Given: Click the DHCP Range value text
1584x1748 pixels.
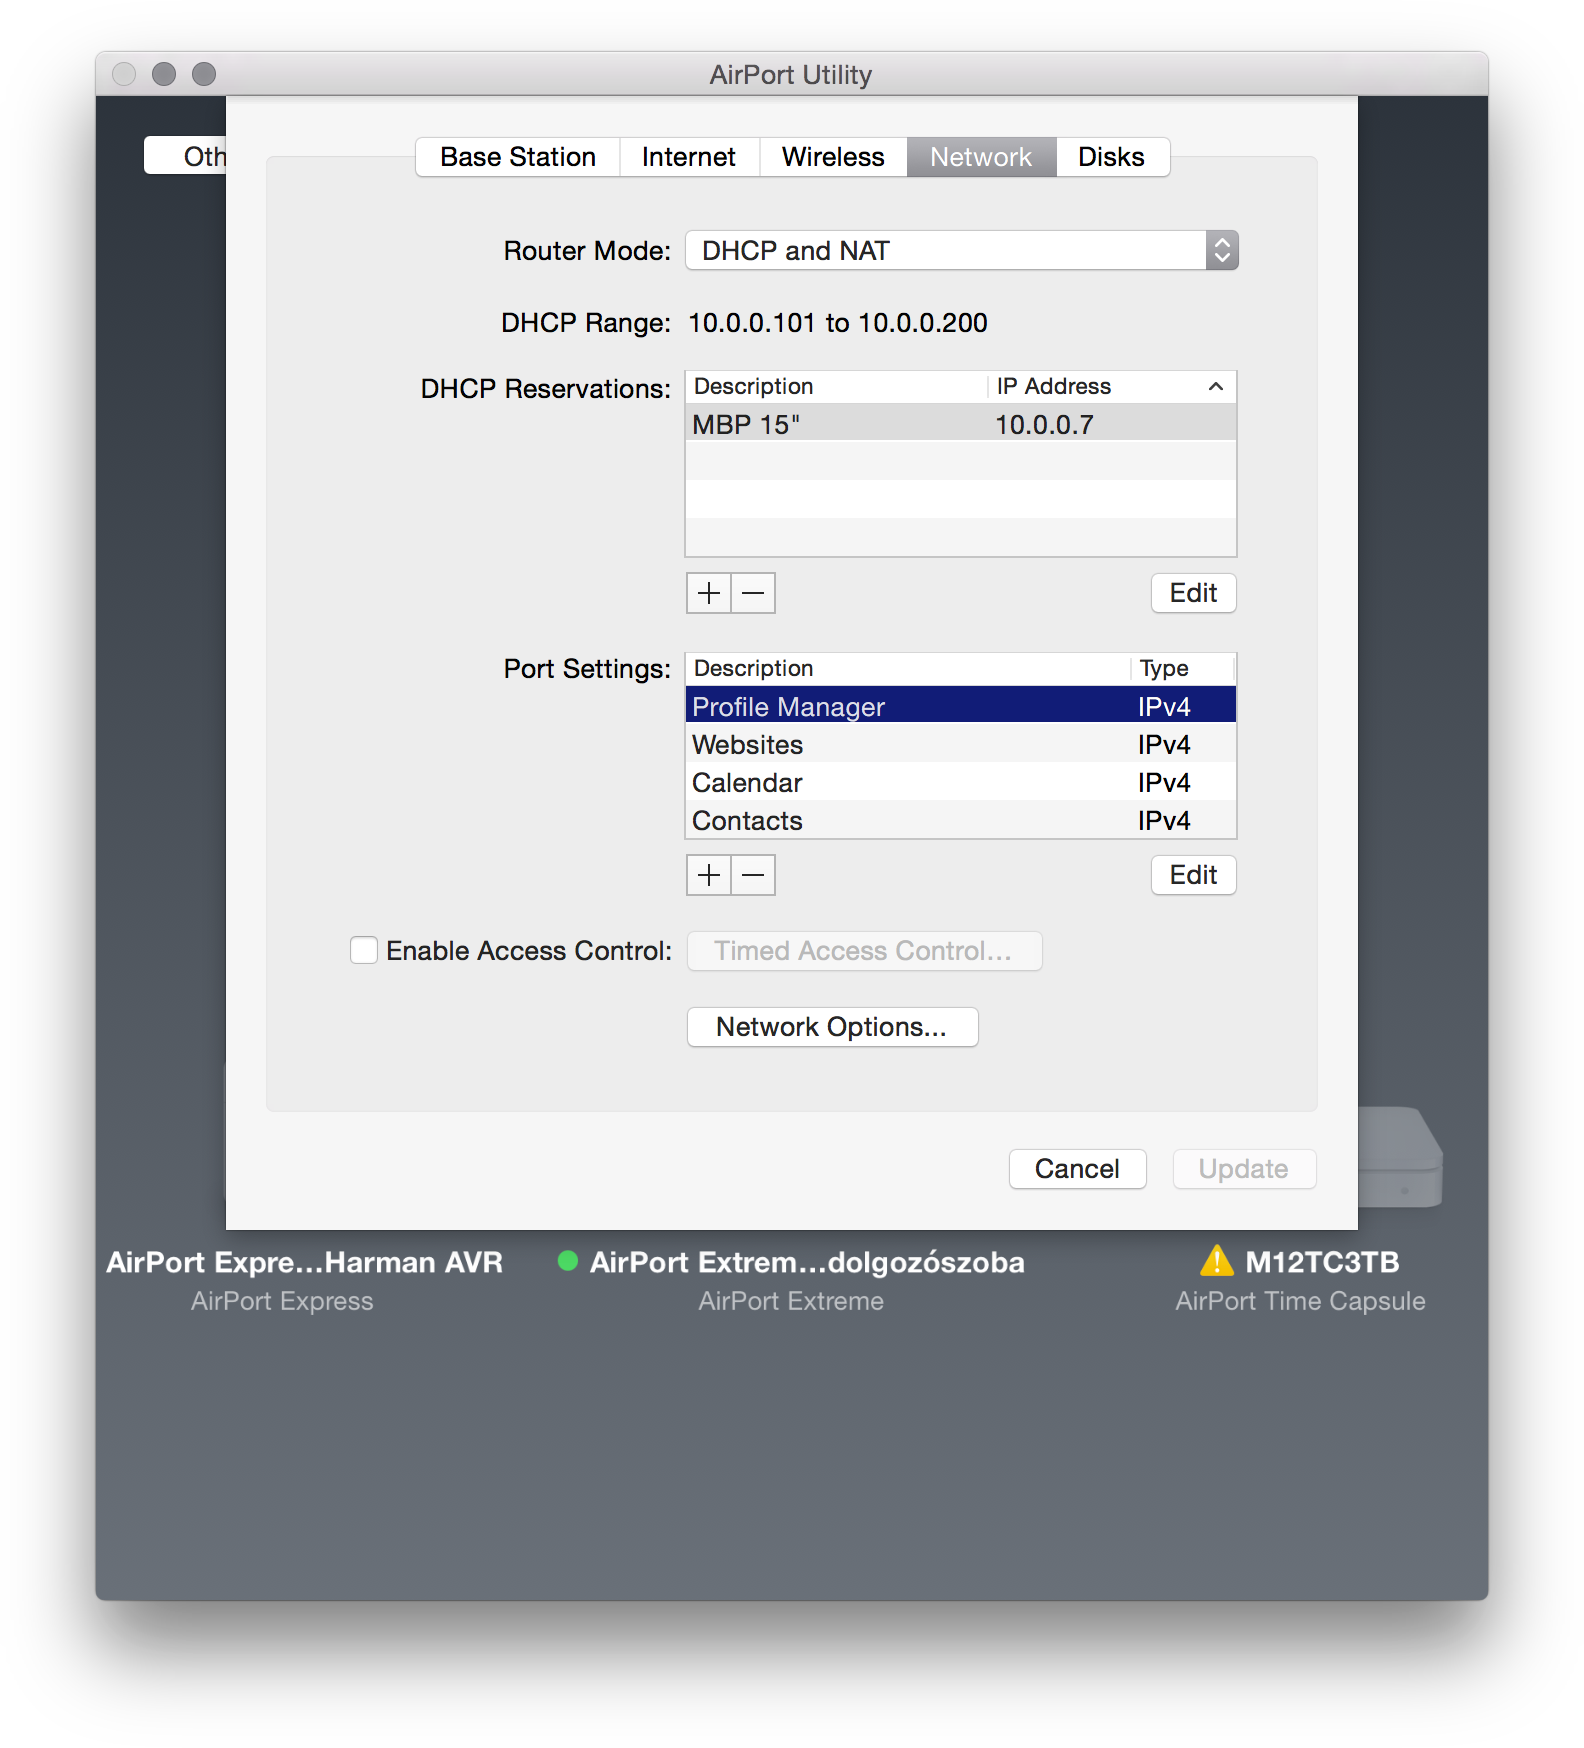Looking at the screenshot, I should coord(838,323).
